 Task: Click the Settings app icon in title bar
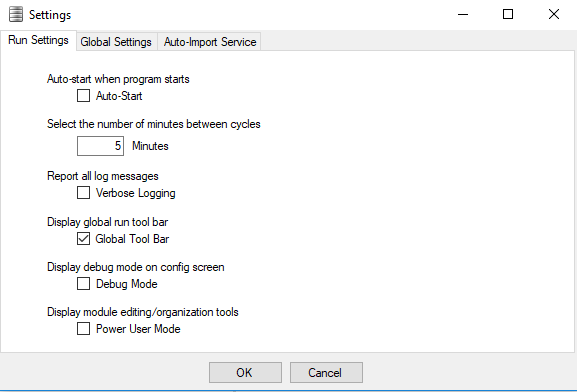pos(16,15)
